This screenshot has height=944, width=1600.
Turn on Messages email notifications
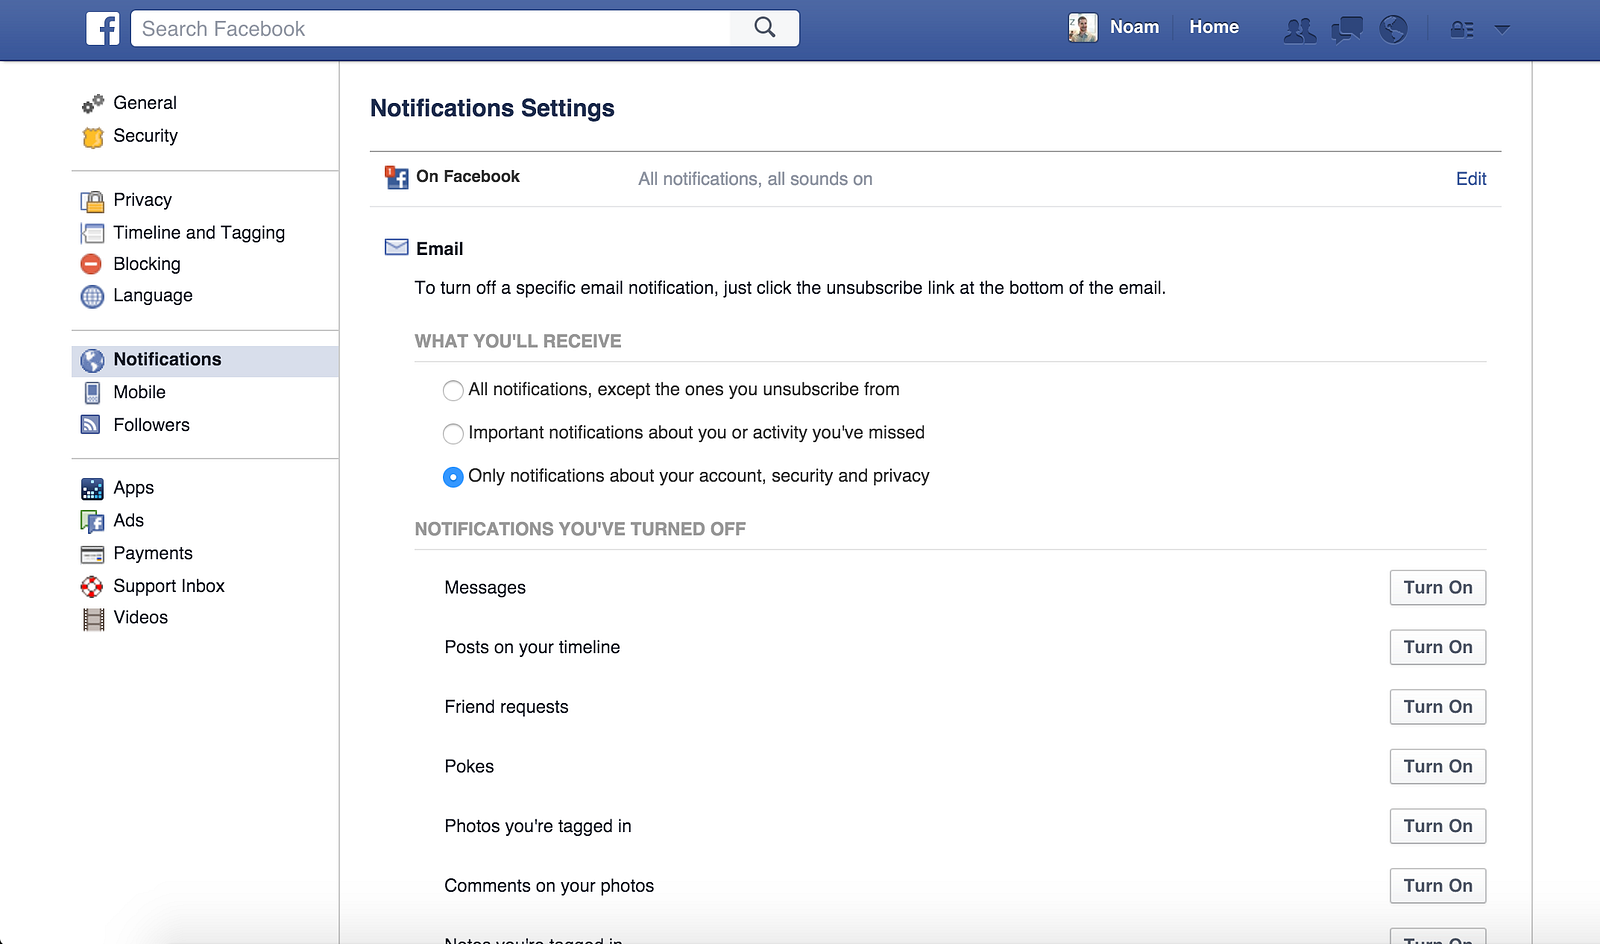(x=1437, y=588)
